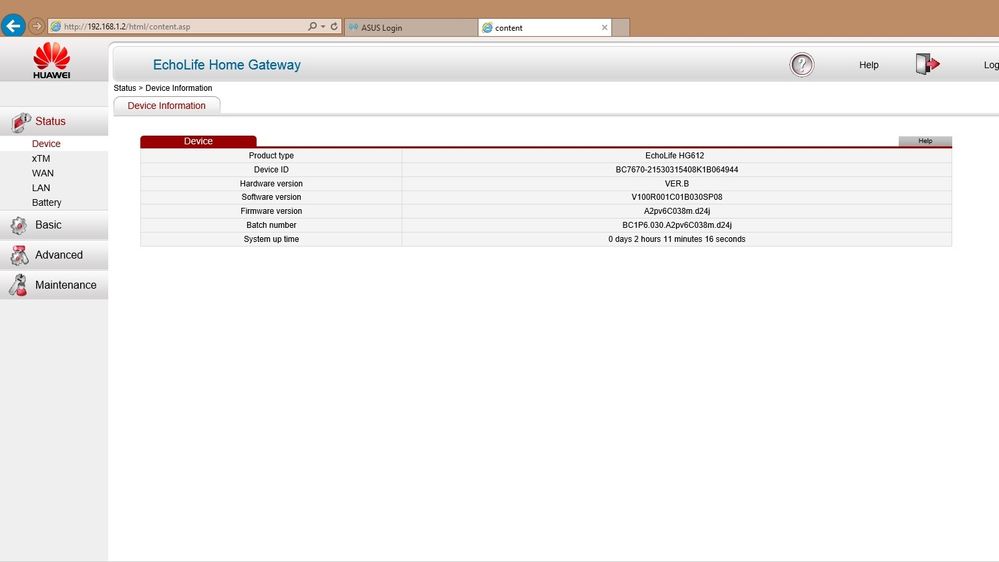Click software version V100R001C01B030SP08

pos(677,197)
